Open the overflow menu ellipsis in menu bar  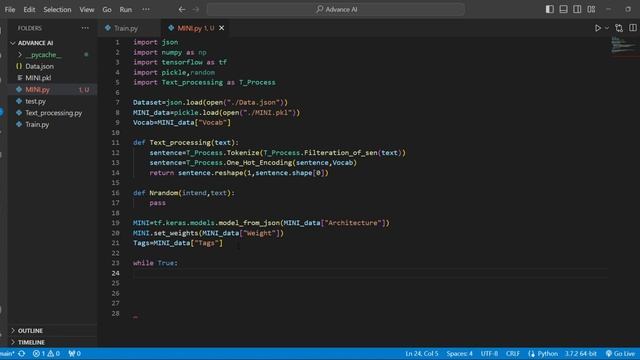point(146,9)
